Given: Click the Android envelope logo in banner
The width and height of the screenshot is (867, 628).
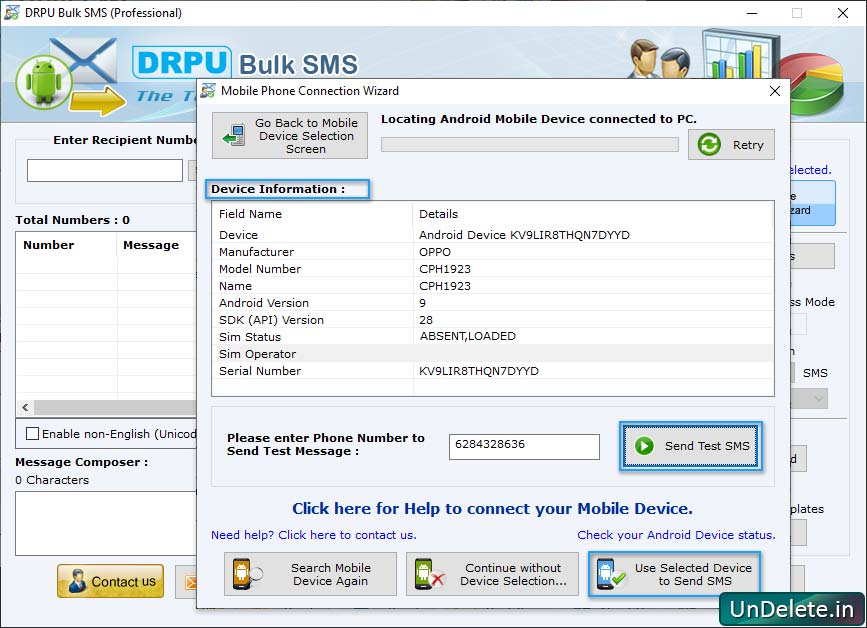Looking at the screenshot, I should pyautogui.click(x=66, y=76).
